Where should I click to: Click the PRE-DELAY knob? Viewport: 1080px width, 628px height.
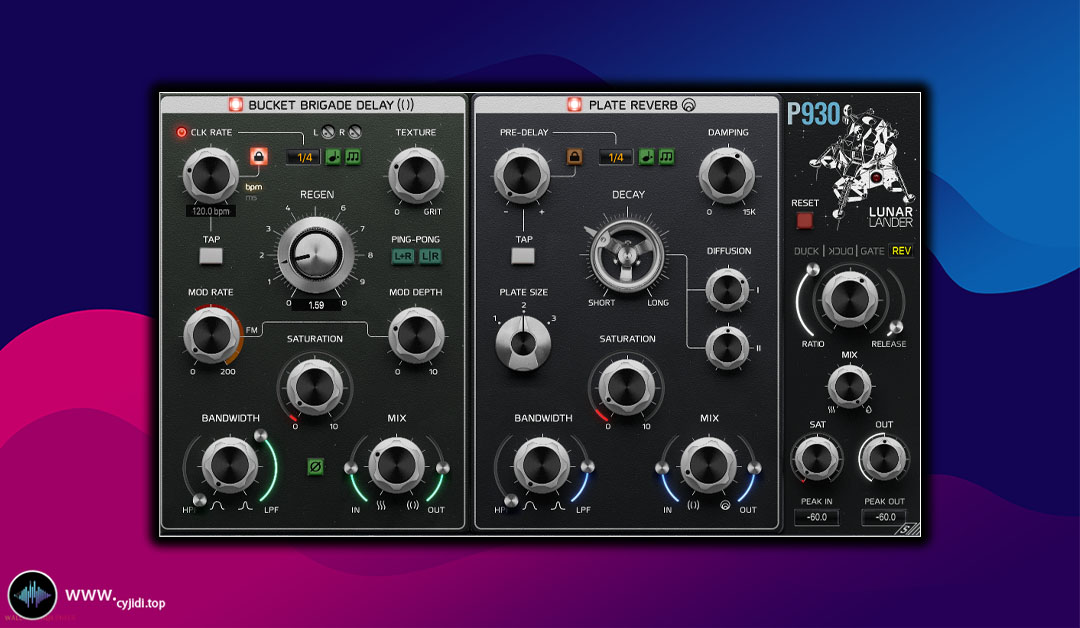[x=522, y=176]
